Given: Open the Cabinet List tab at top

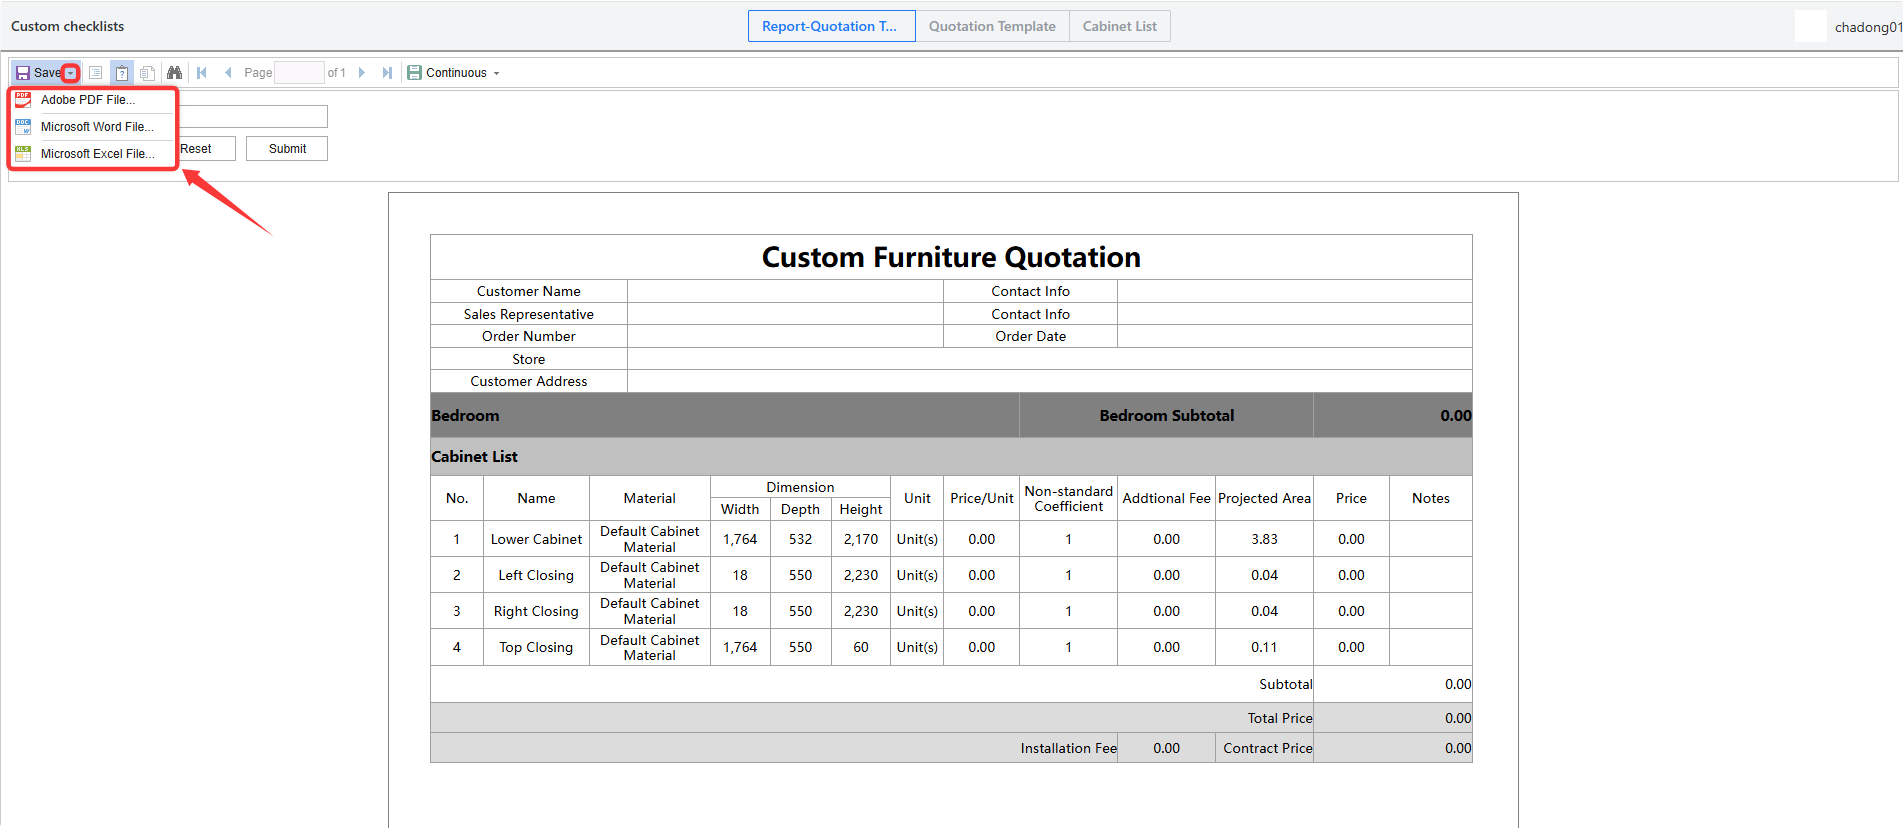Looking at the screenshot, I should (x=1120, y=26).
